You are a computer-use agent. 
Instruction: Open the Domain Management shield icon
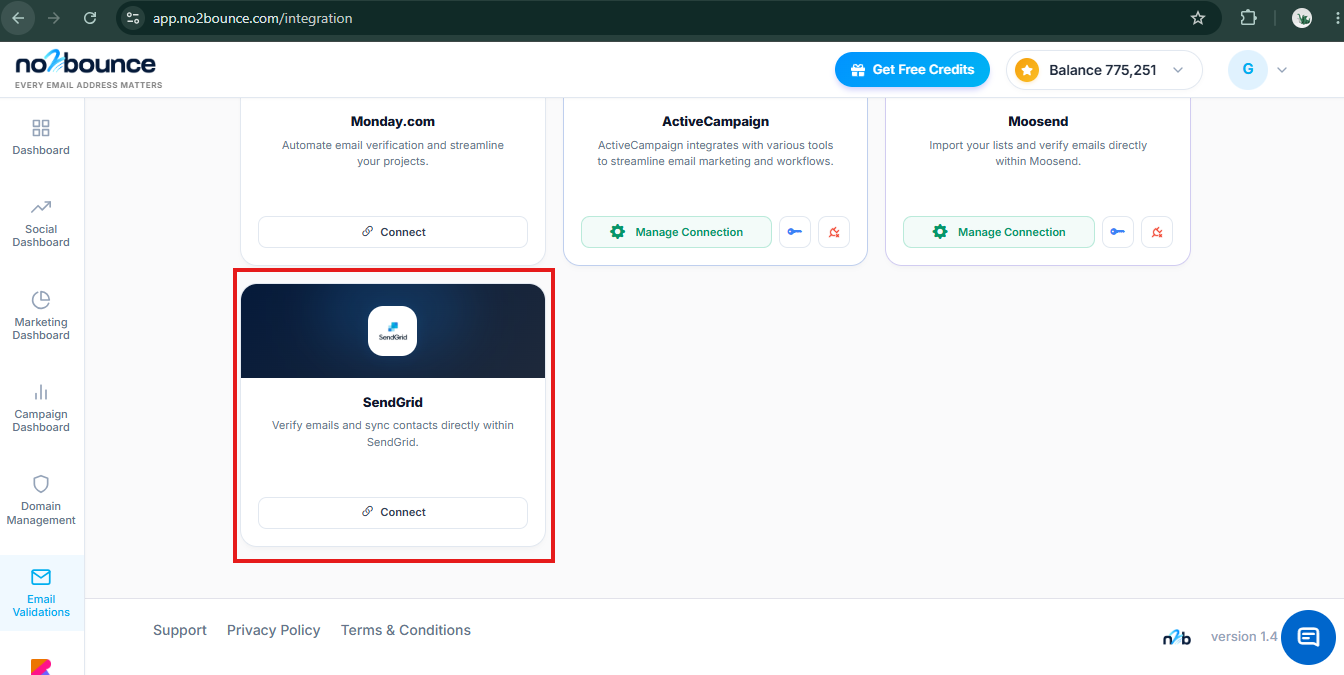(x=41, y=484)
